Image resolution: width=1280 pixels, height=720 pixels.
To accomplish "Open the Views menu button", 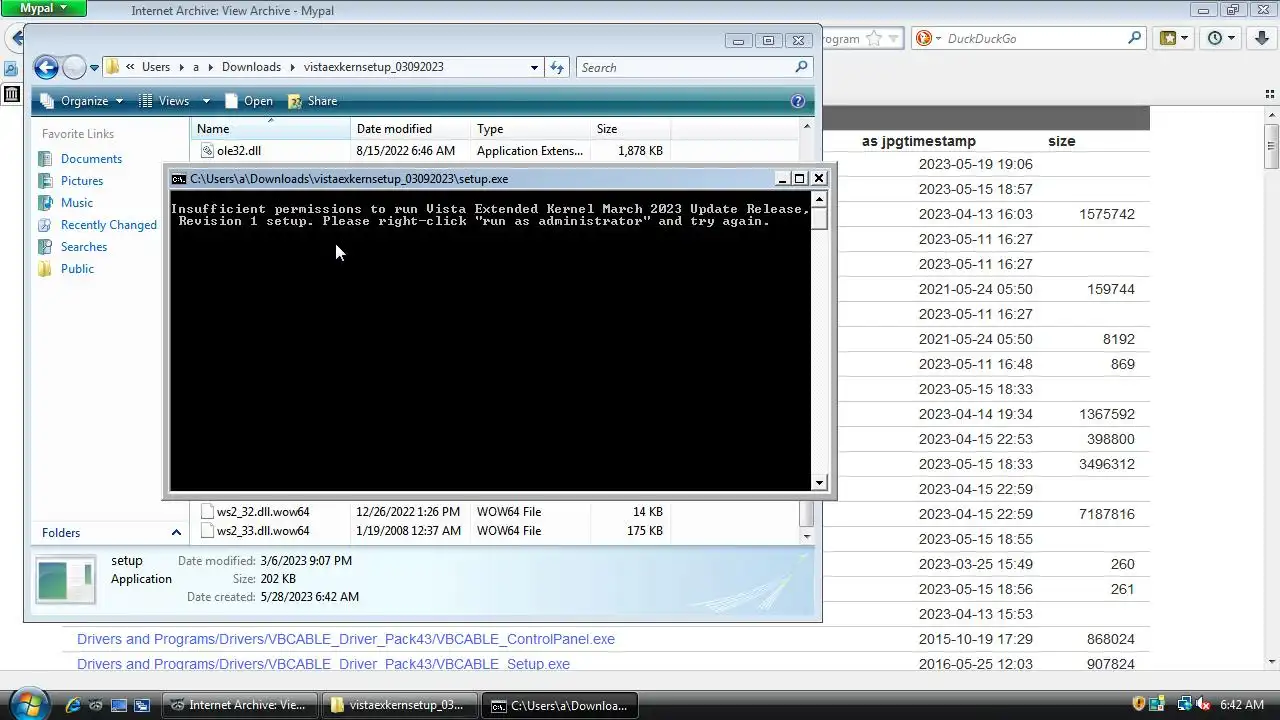I will point(165,101).
